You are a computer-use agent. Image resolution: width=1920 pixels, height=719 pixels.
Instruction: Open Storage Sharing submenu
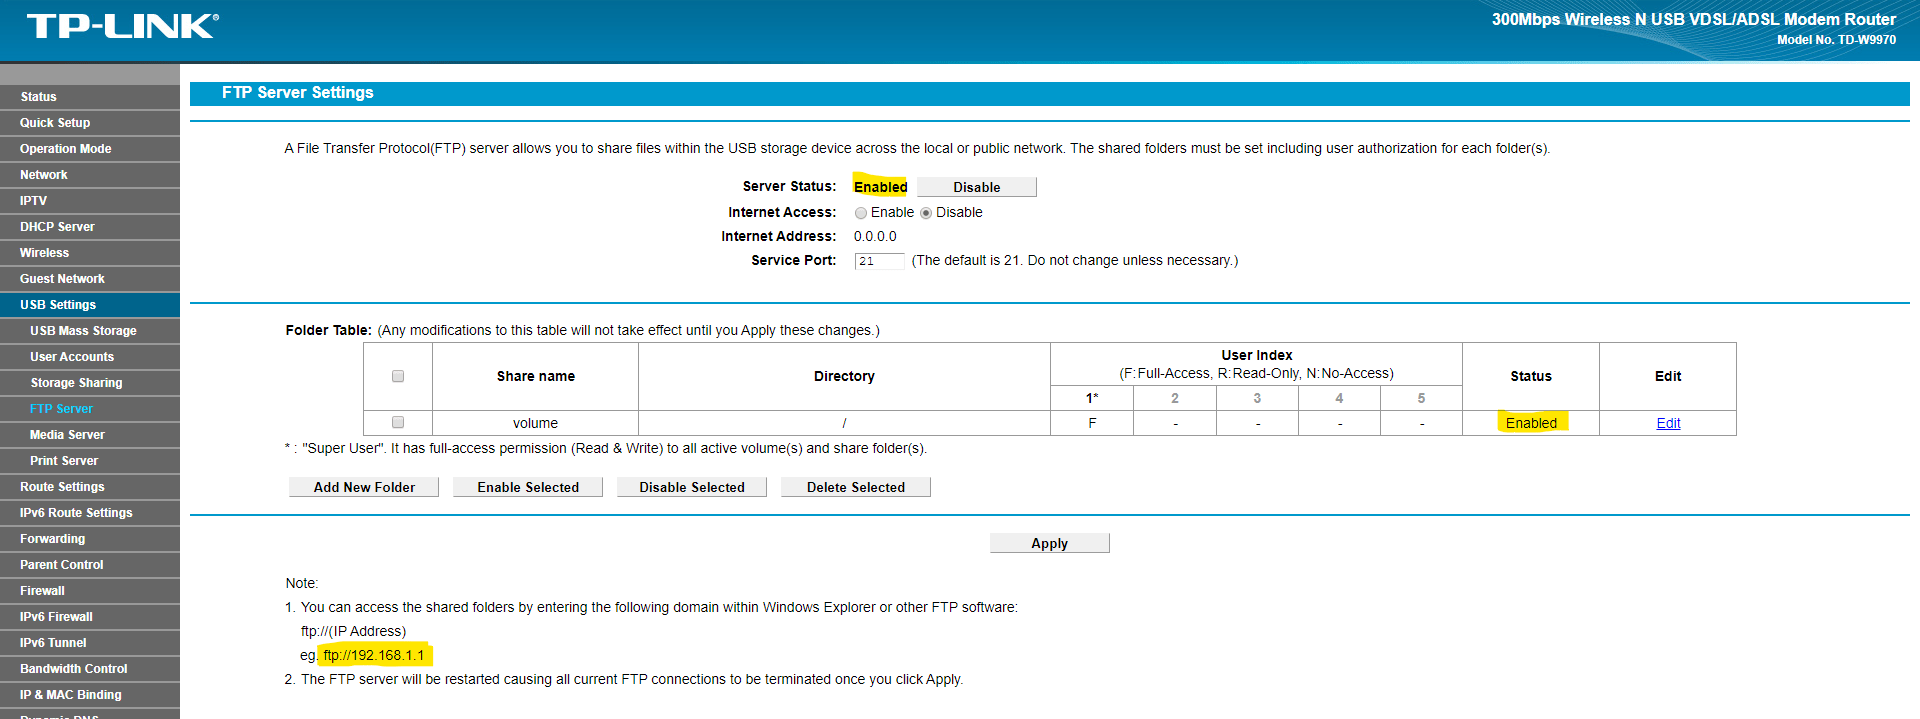[x=90, y=383]
